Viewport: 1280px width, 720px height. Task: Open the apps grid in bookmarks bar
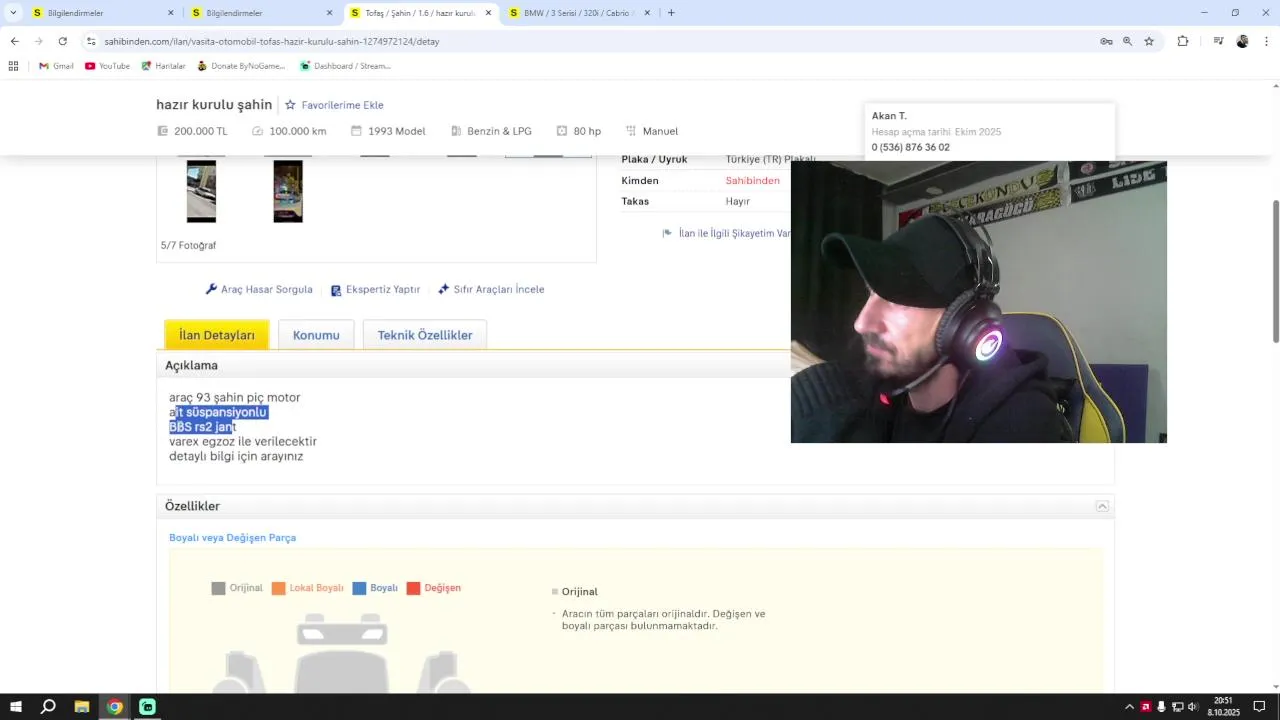13,66
